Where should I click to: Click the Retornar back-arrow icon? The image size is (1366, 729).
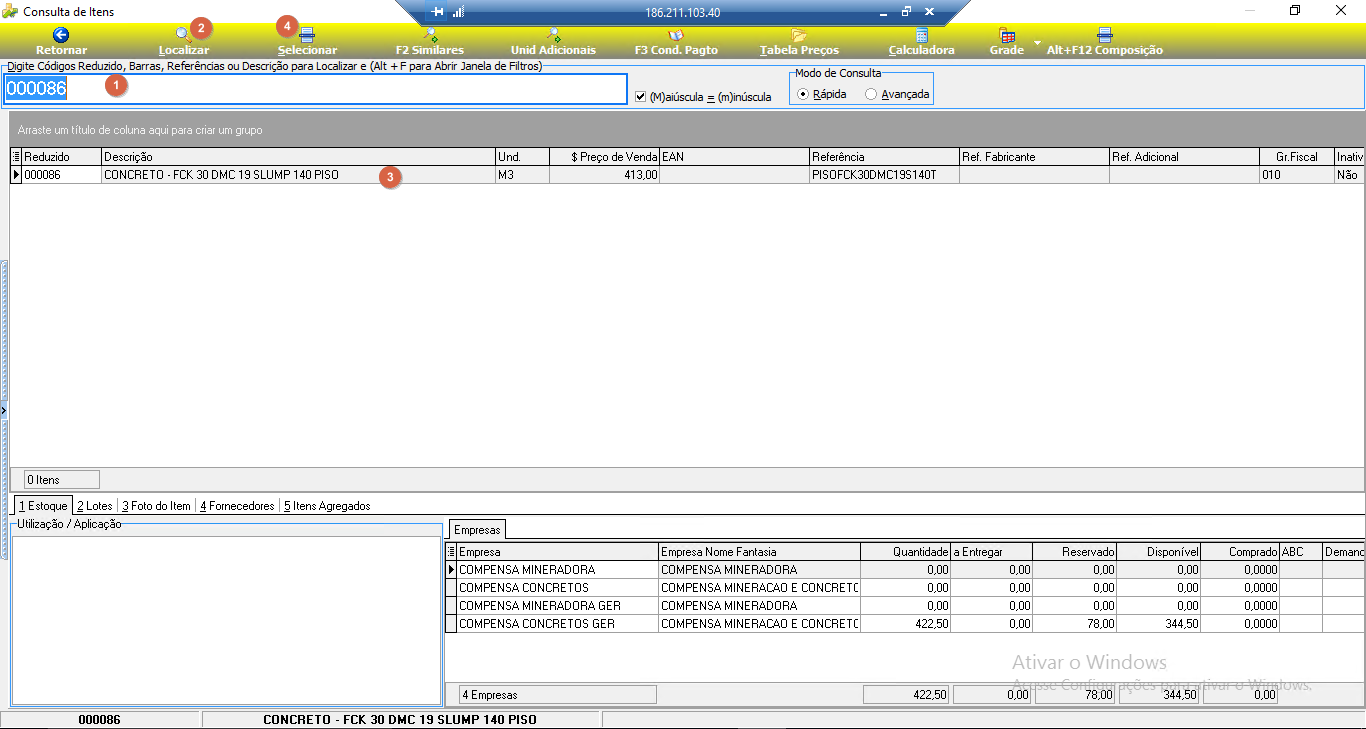pos(60,35)
